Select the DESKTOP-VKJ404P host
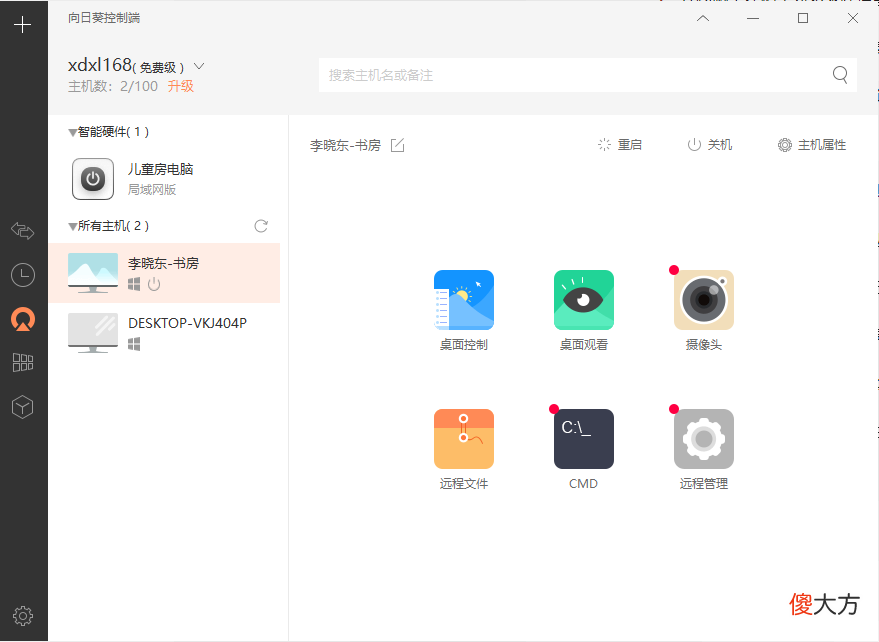This screenshot has width=879, height=642. 164,333
